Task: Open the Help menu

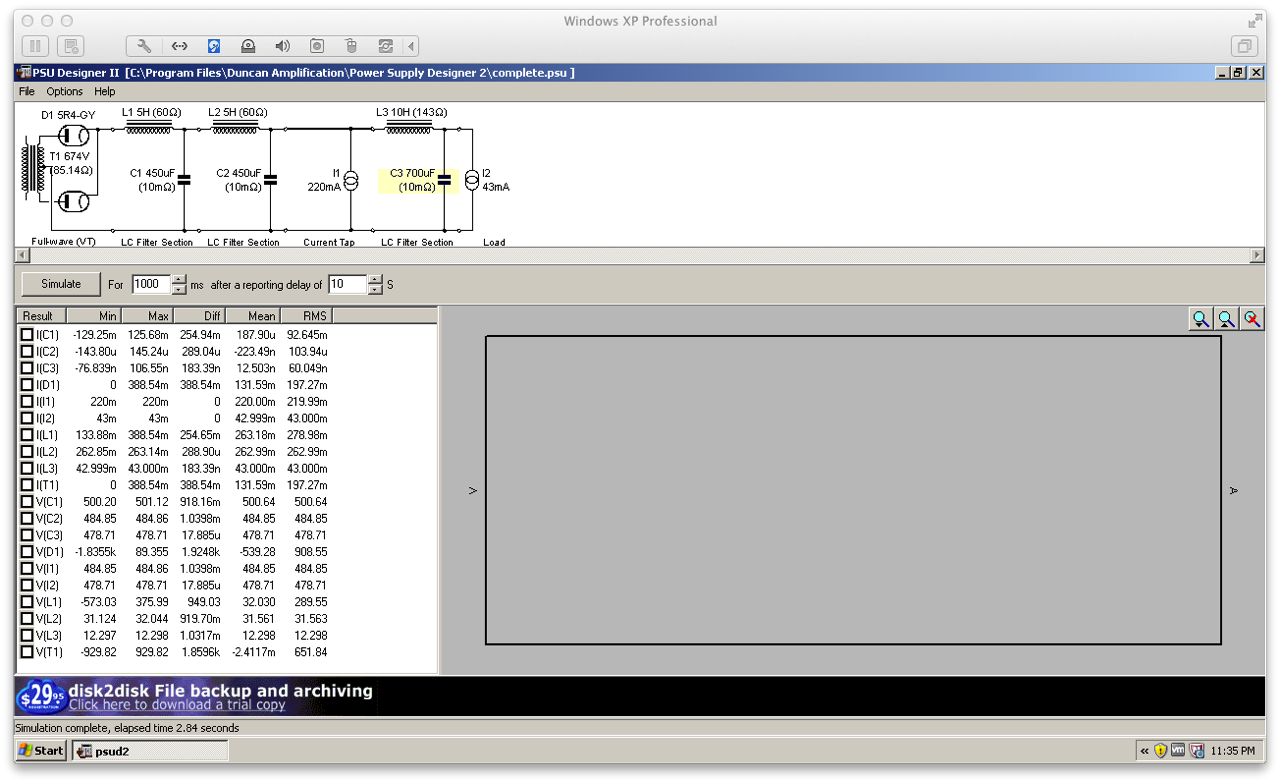Action: click(105, 91)
